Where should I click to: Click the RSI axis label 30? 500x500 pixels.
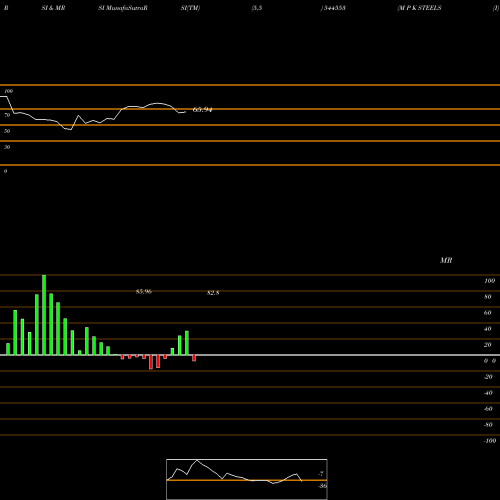(7, 147)
